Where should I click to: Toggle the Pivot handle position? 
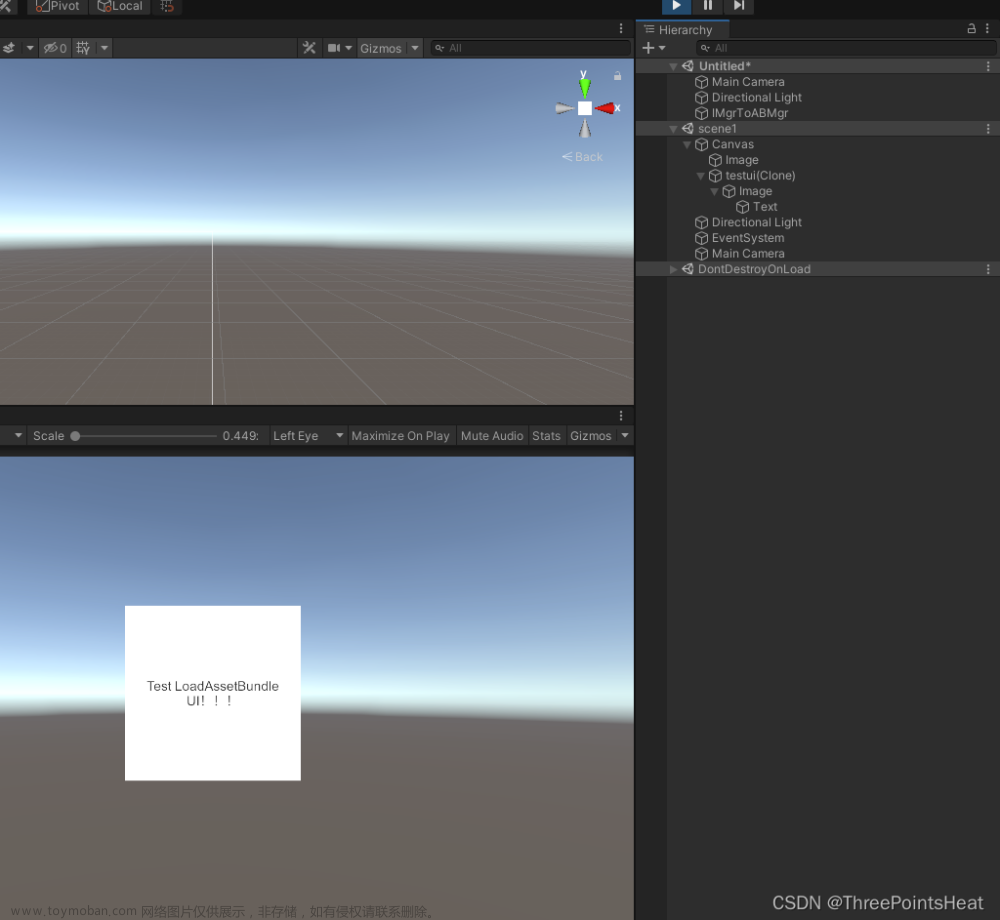57,6
